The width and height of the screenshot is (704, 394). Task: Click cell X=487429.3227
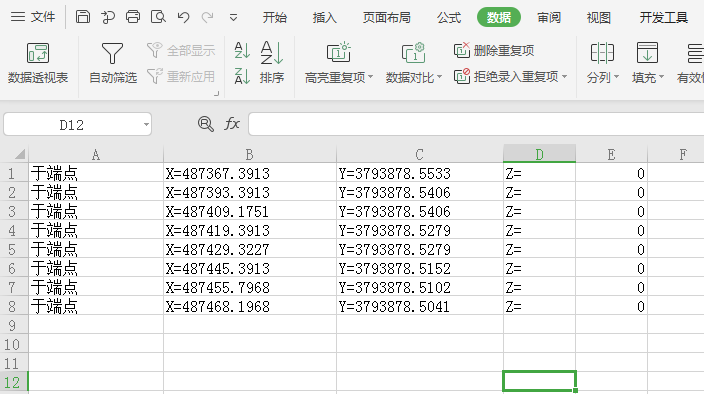coord(250,249)
